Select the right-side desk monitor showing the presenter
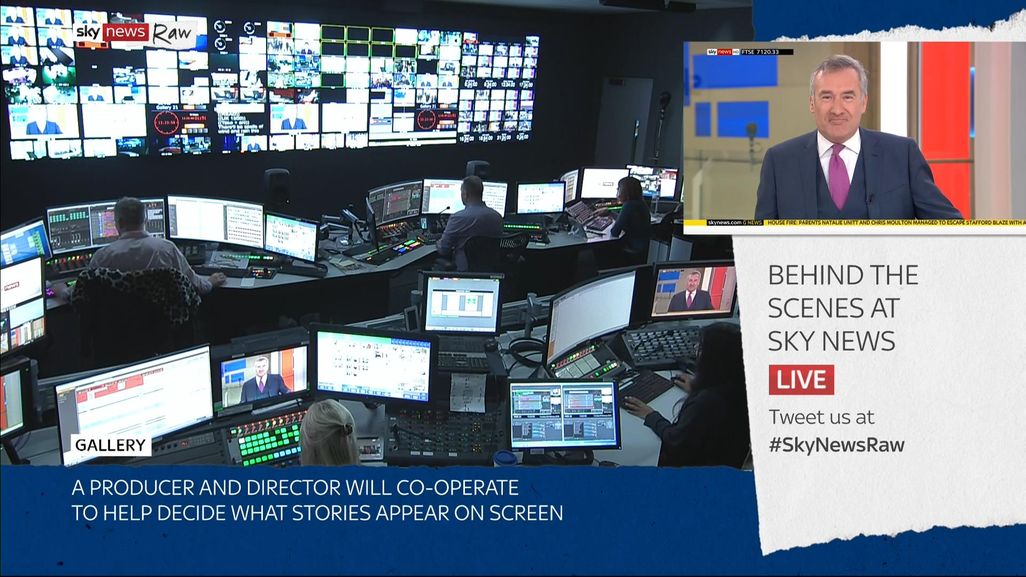 [693, 291]
